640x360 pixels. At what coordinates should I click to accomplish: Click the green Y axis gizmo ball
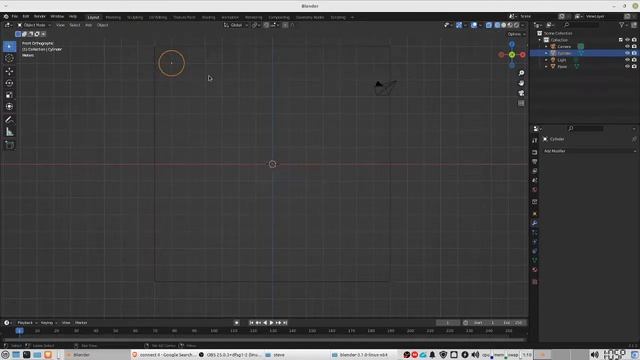coord(512,55)
